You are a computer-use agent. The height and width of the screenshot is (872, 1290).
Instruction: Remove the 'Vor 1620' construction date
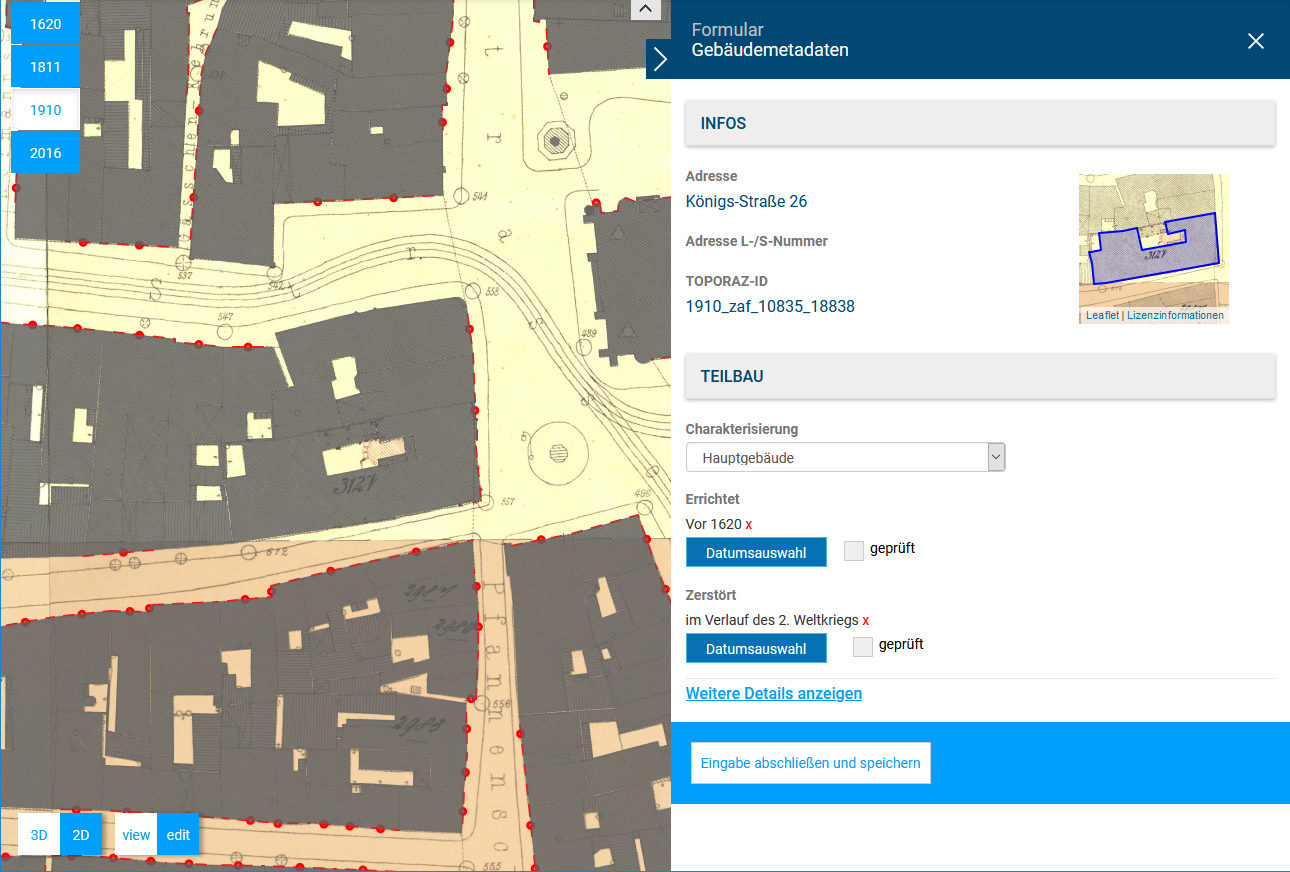[x=749, y=524]
